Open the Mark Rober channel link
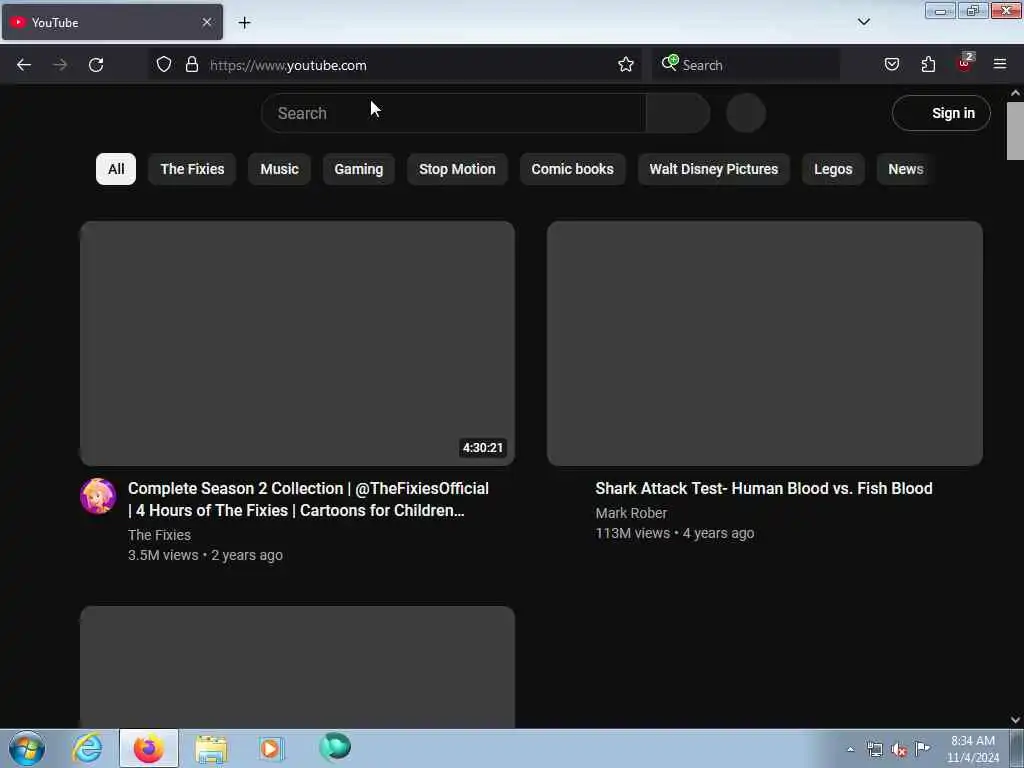Image resolution: width=1024 pixels, height=768 pixels. click(631, 513)
